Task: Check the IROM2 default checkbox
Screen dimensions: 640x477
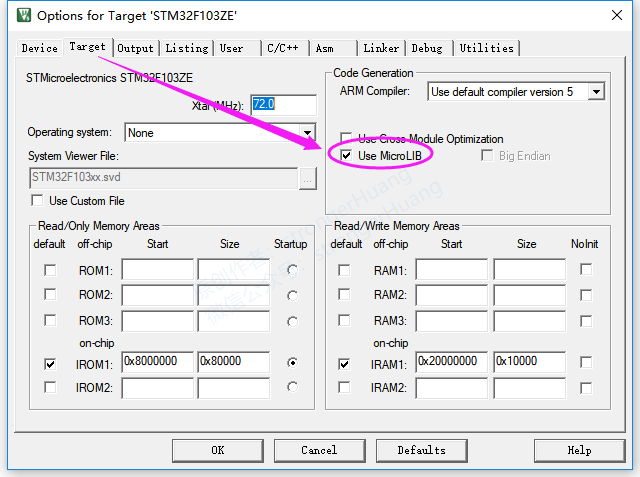Action: [x=50, y=387]
